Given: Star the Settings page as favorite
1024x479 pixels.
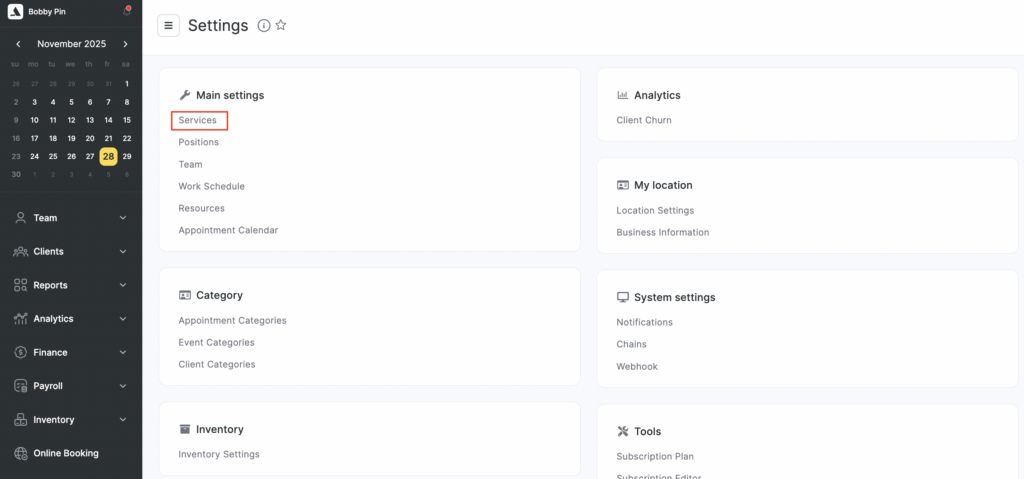Looking at the screenshot, I should click(x=281, y=26).
